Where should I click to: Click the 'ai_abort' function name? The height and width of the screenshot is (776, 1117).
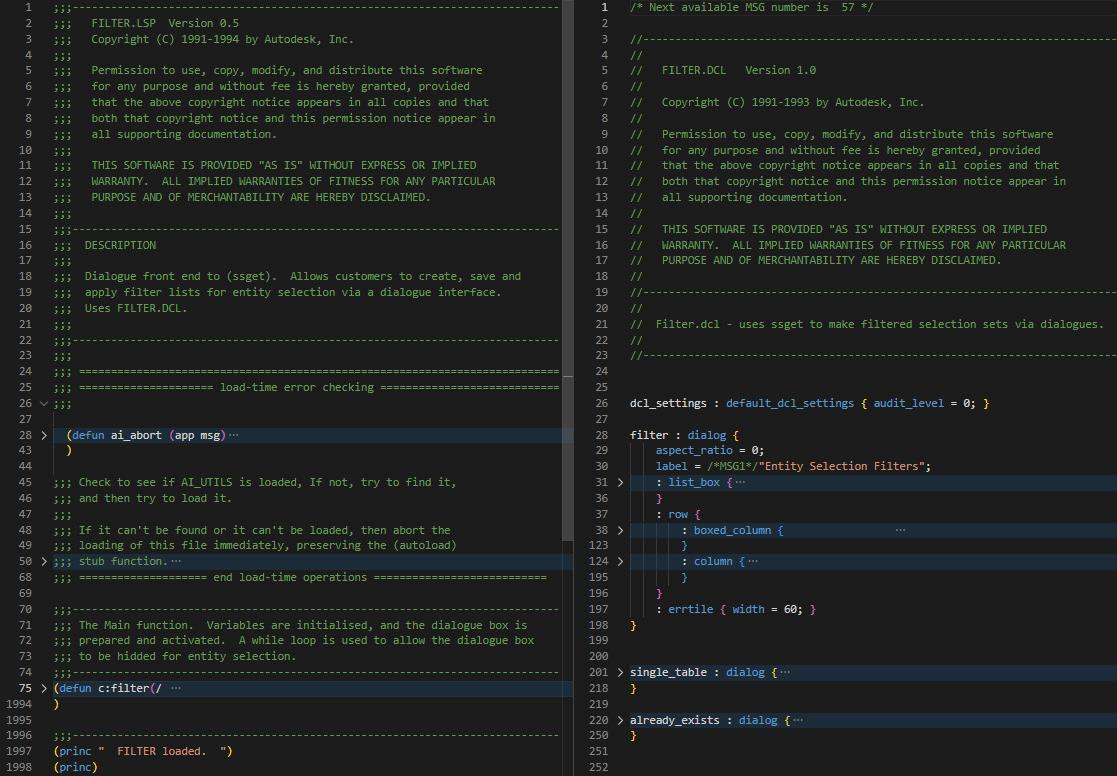coord(136,435)
